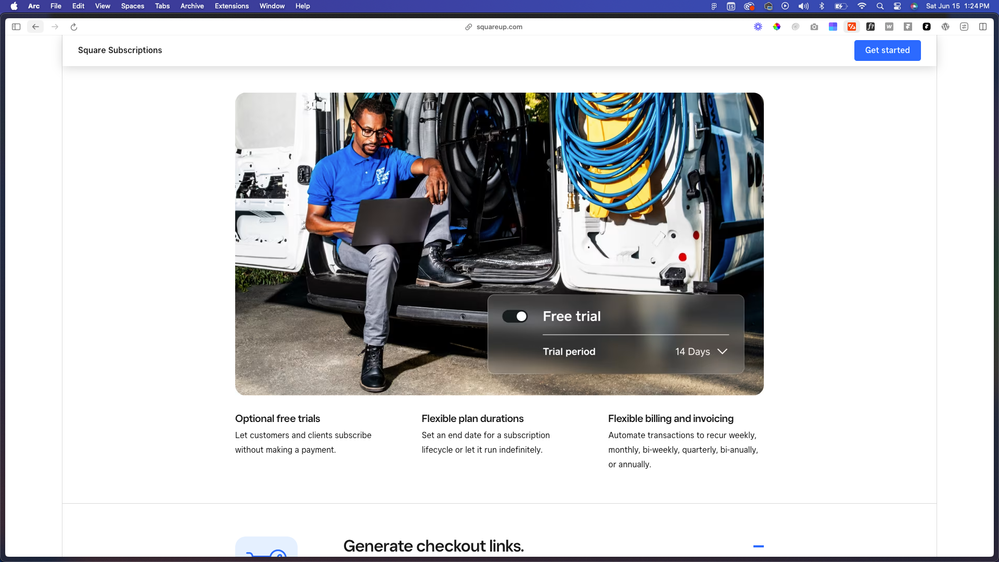Reload the page with refresh icon

point(74,27)
